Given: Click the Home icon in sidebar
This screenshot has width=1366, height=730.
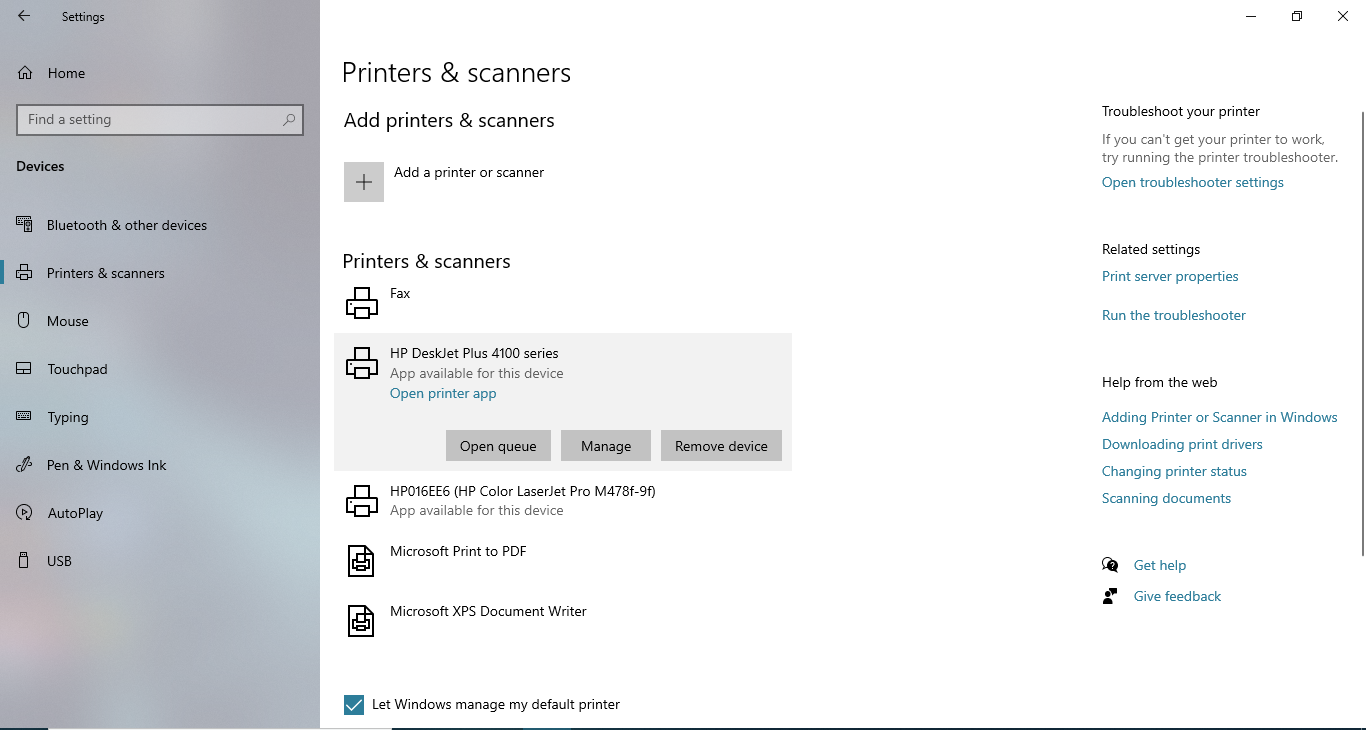Looking at the screenshot, I should [25, 73].
